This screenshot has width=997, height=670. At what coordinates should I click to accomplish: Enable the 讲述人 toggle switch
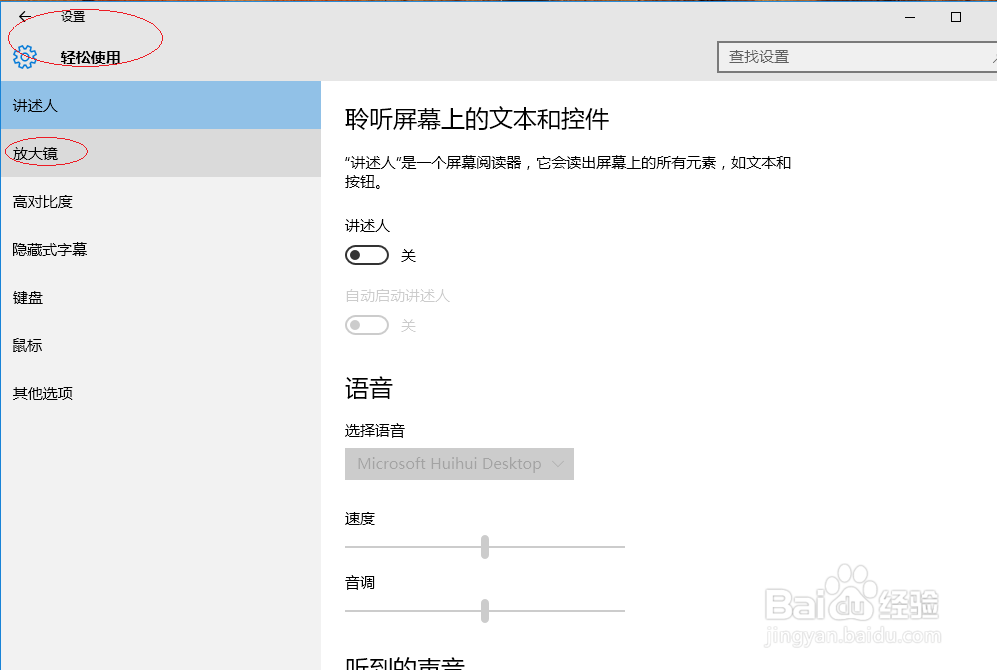click(x=367, y=255)
